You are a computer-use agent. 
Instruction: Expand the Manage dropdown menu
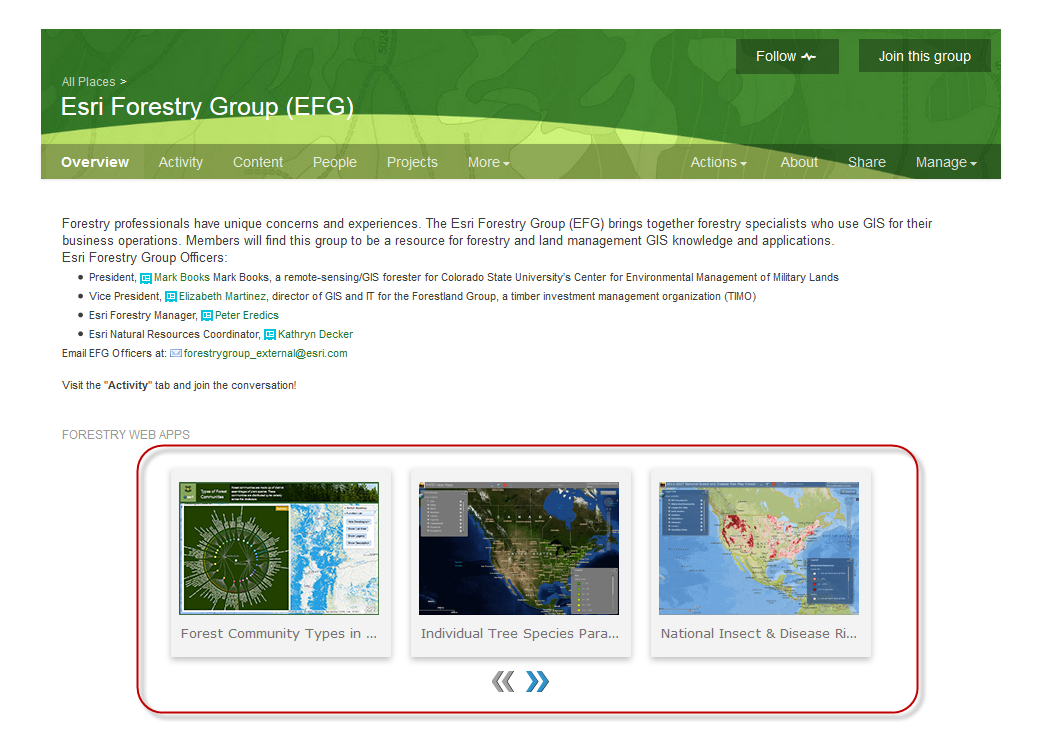(946, 162)
